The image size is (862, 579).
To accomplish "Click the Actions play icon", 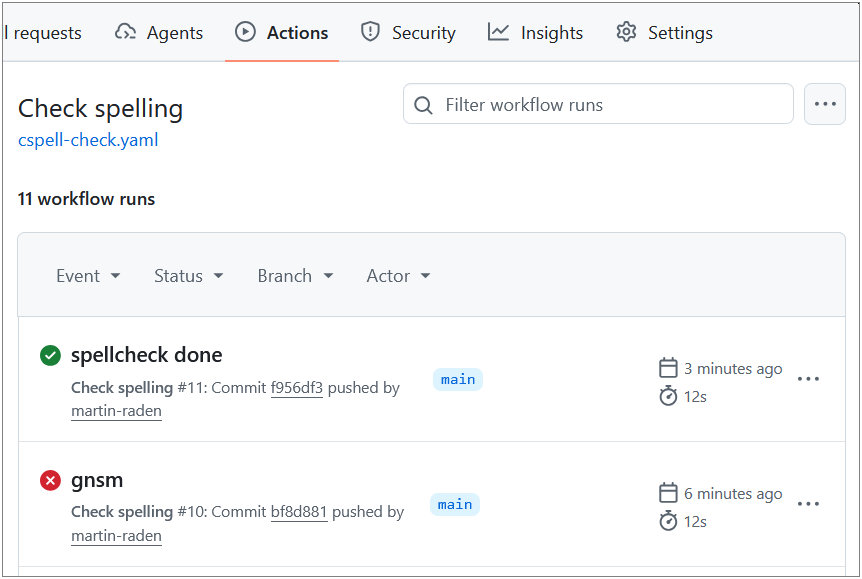I will pyautogui.click(x=245, y=31).
